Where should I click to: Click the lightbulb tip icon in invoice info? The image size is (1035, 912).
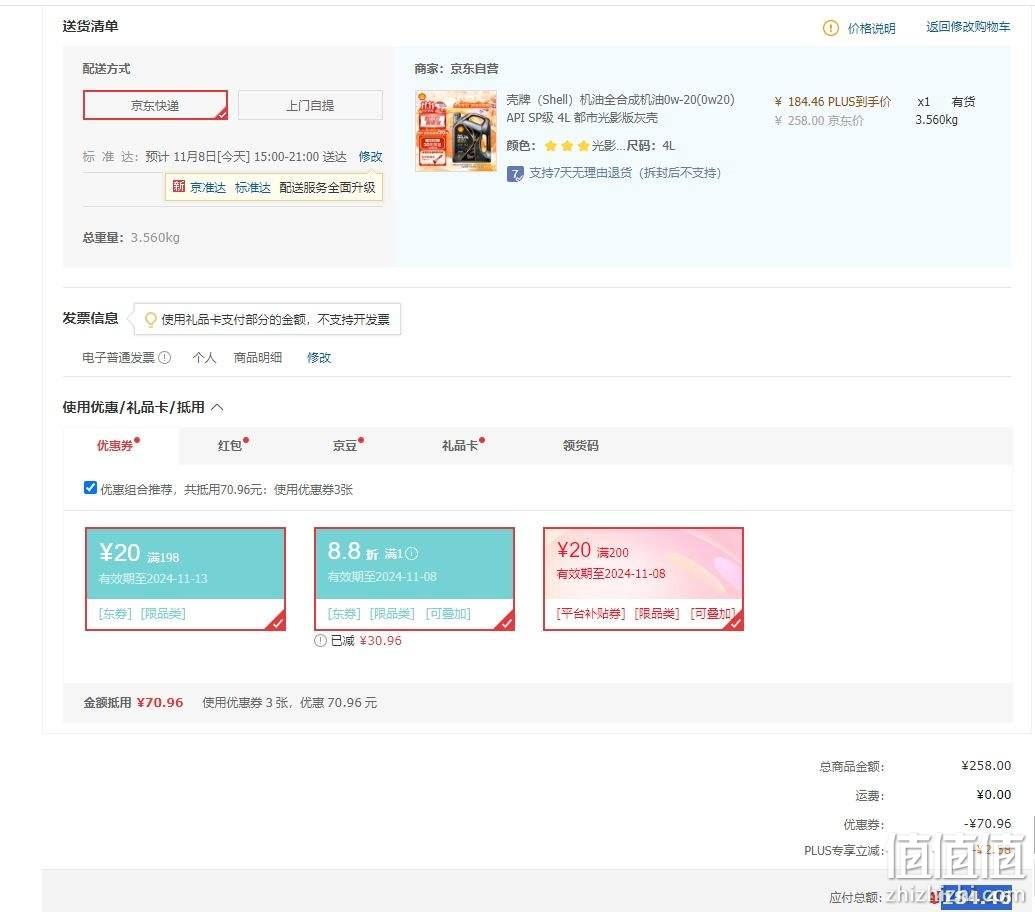tap(150, 319)
